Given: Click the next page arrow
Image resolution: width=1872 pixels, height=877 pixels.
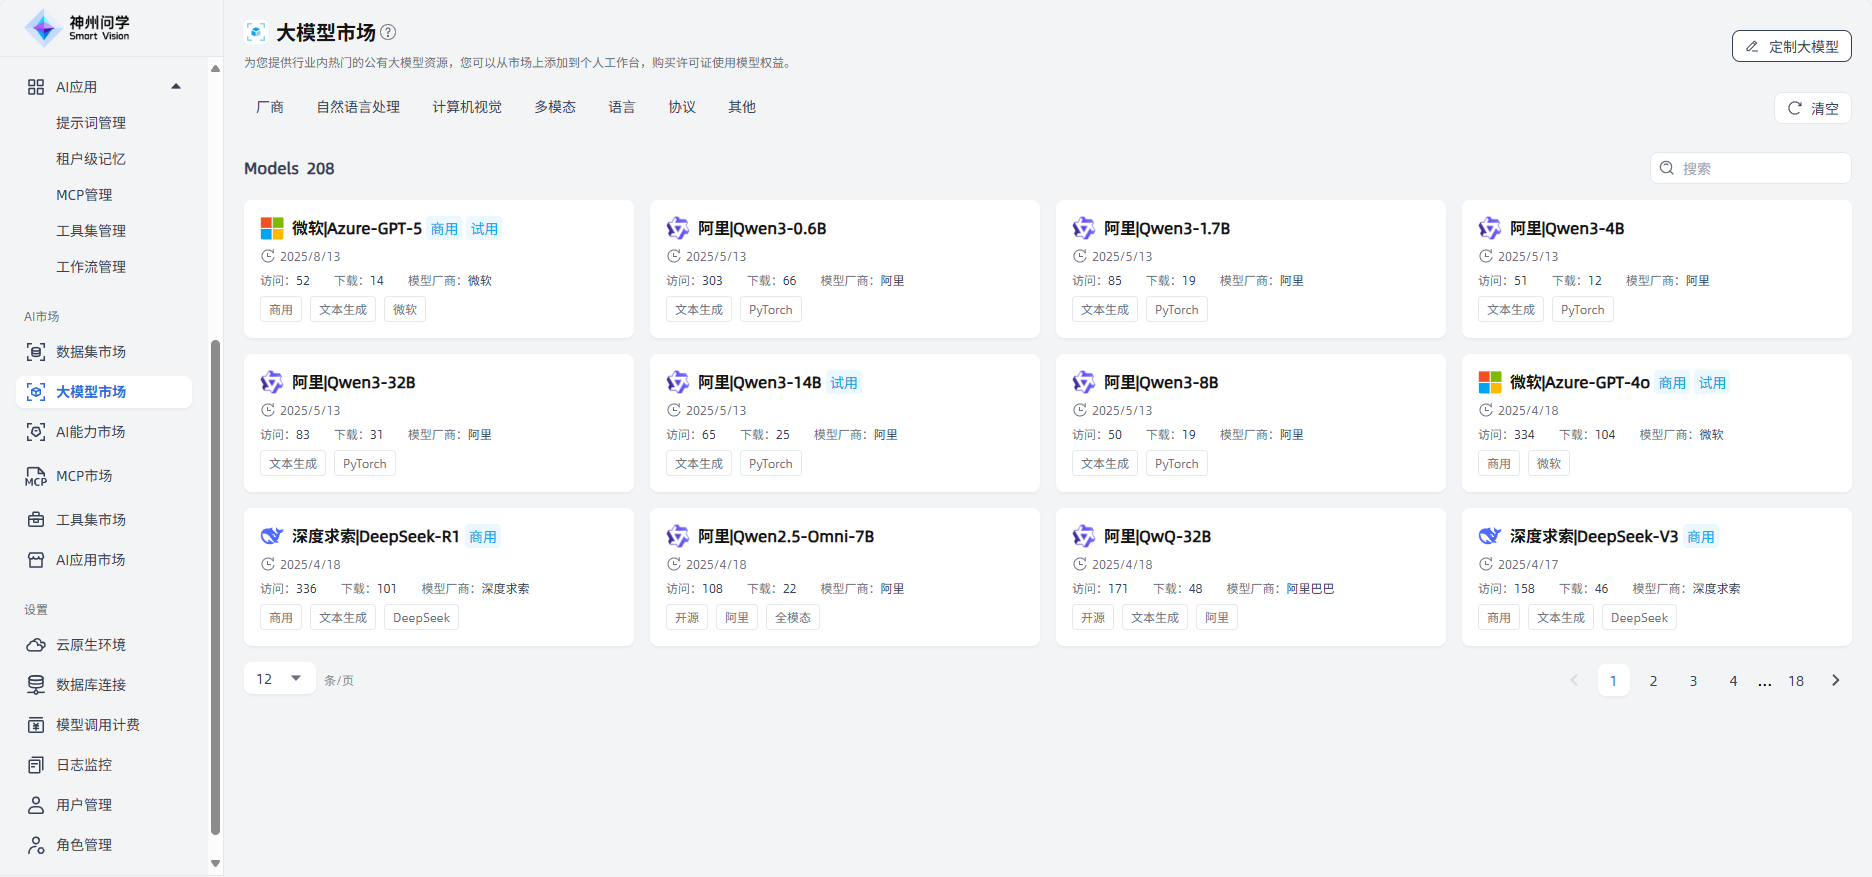Looking at the screenshot, I should point(1836,680).
